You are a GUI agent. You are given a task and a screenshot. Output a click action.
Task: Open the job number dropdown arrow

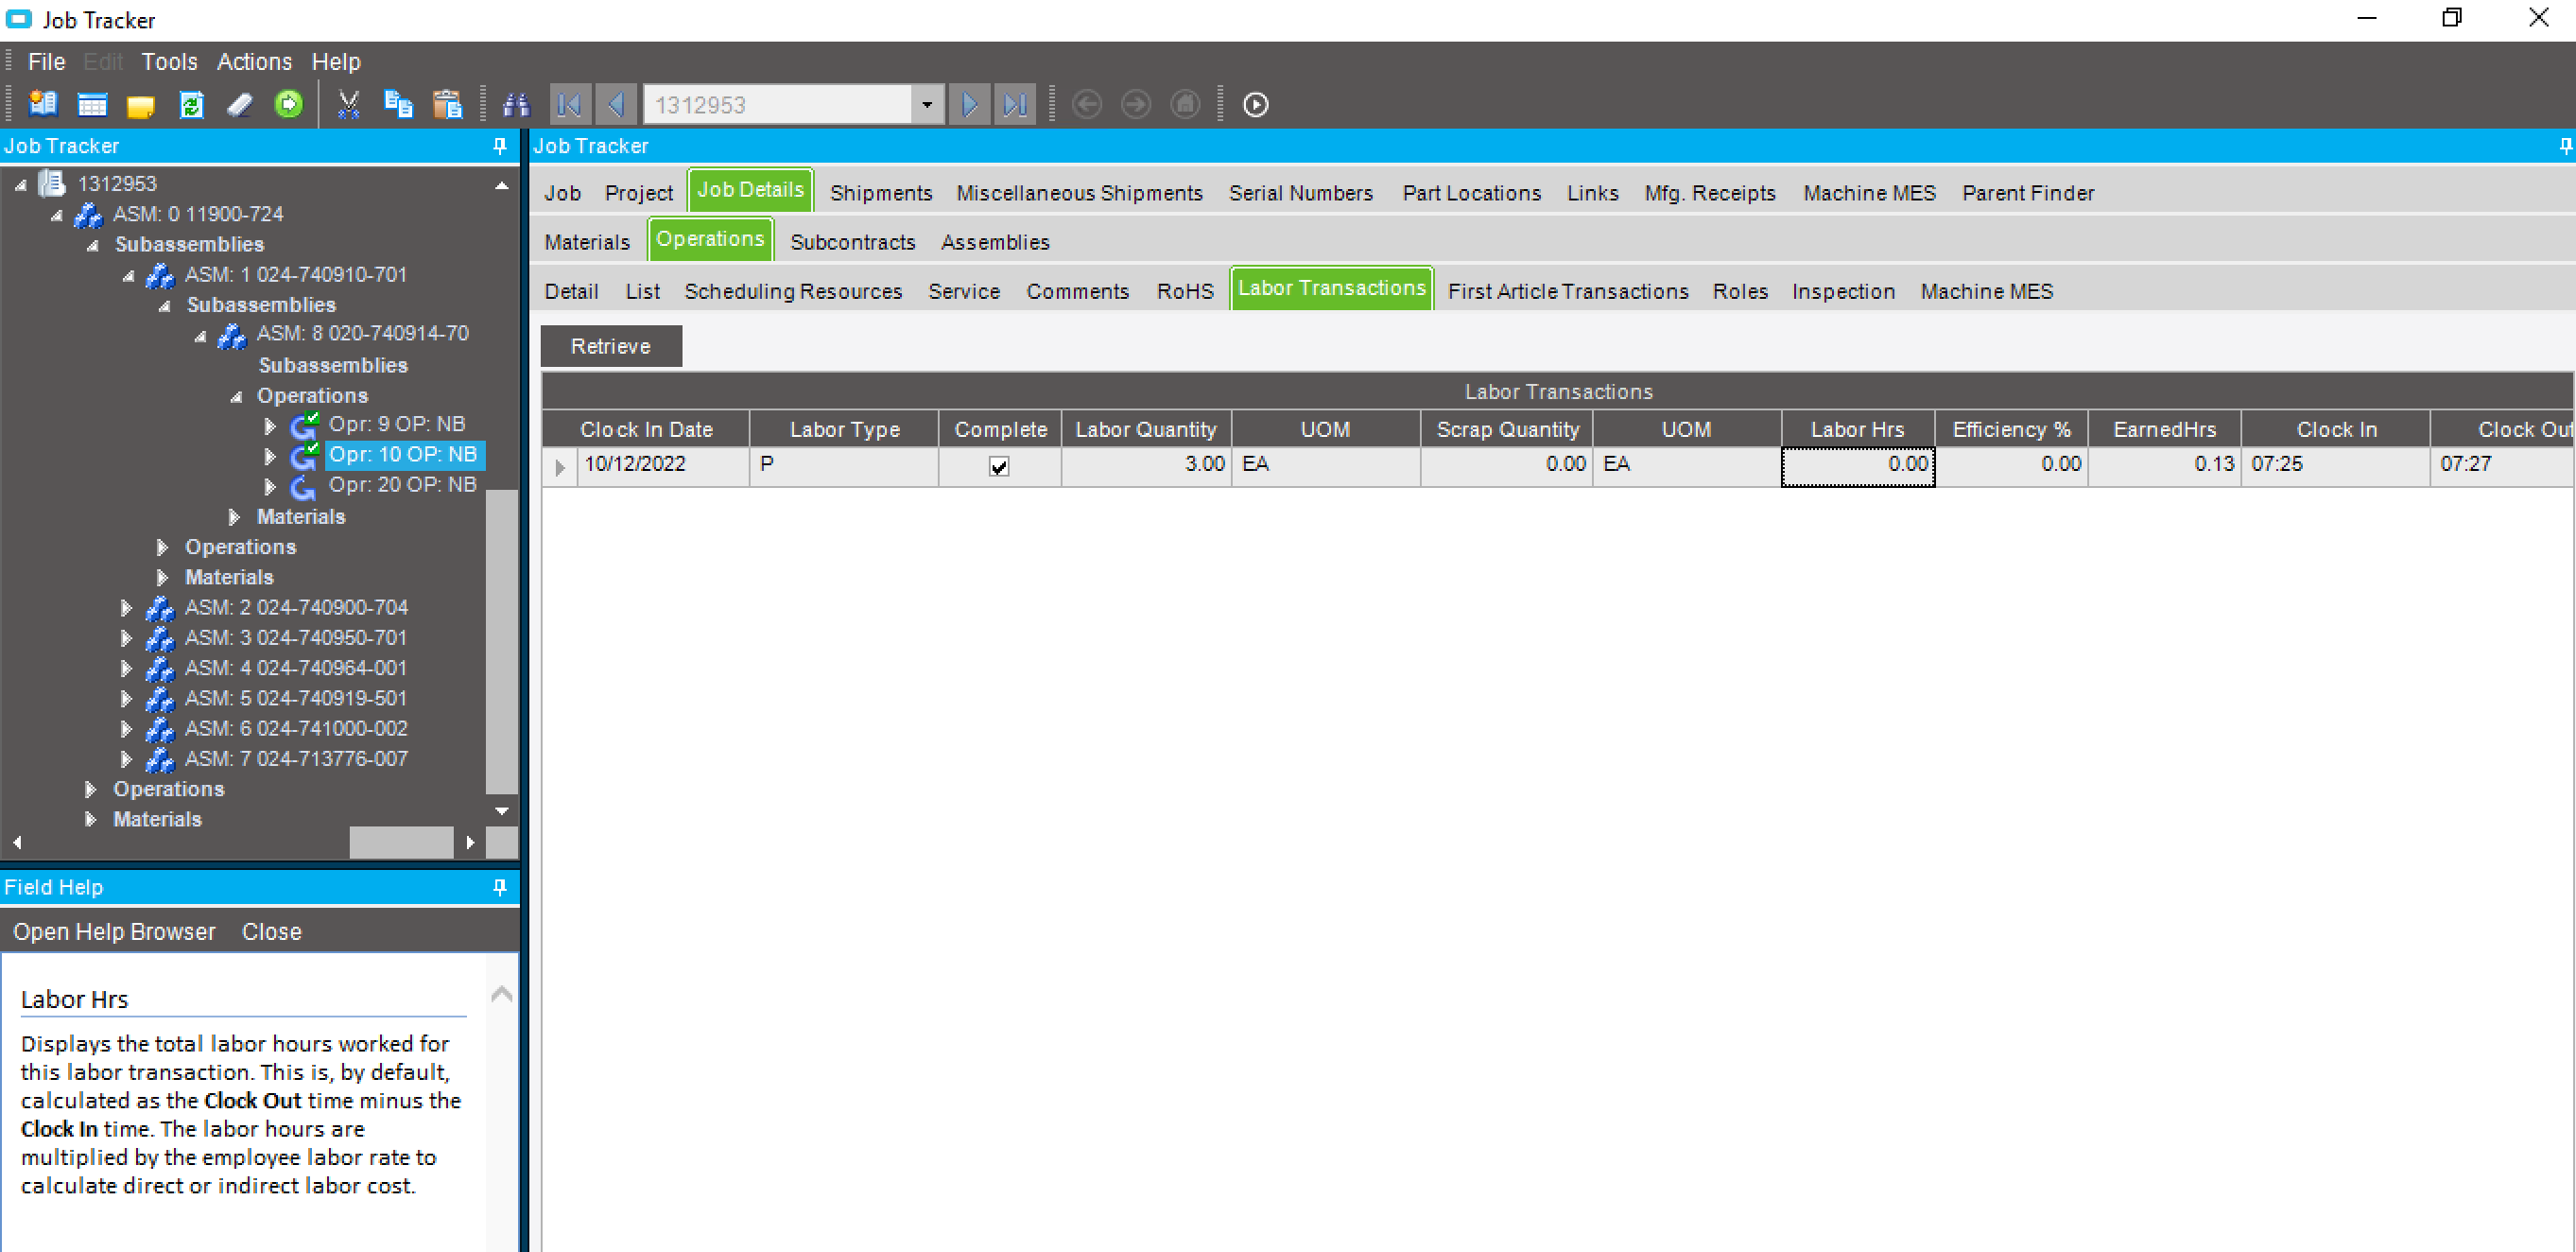pos(927,104)
